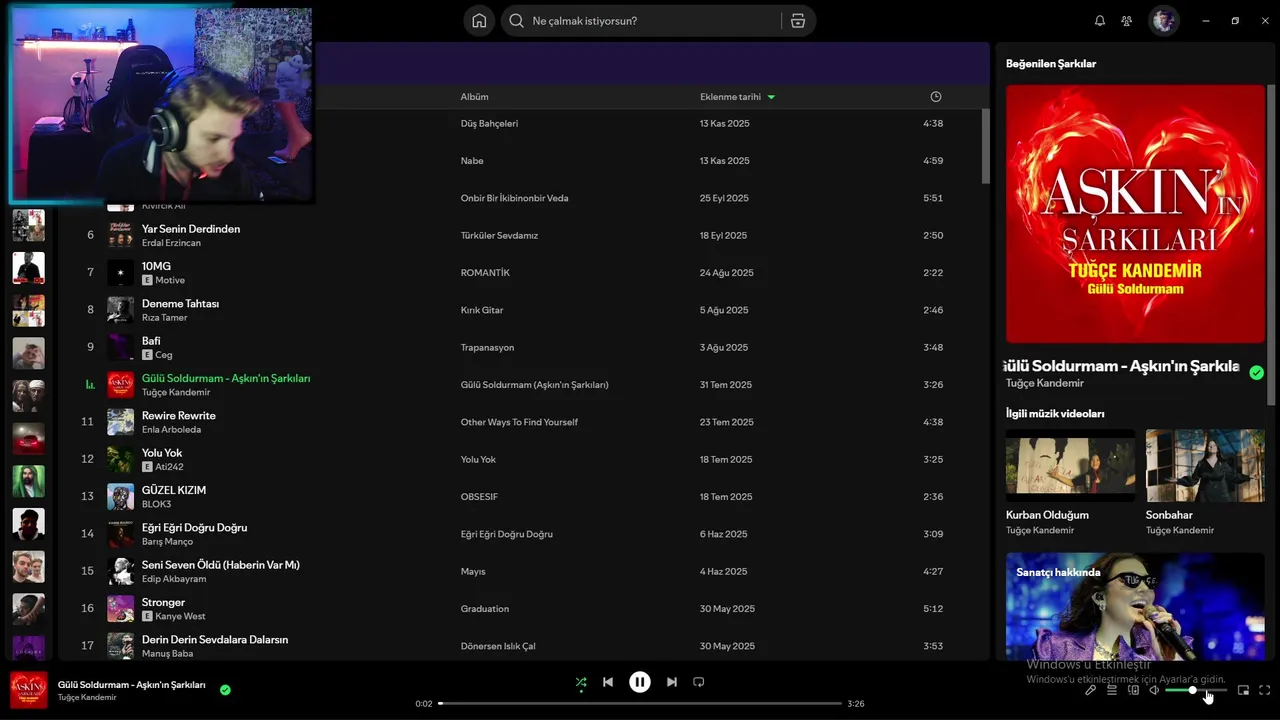Select the 'Bafi' track

(151, 341)
